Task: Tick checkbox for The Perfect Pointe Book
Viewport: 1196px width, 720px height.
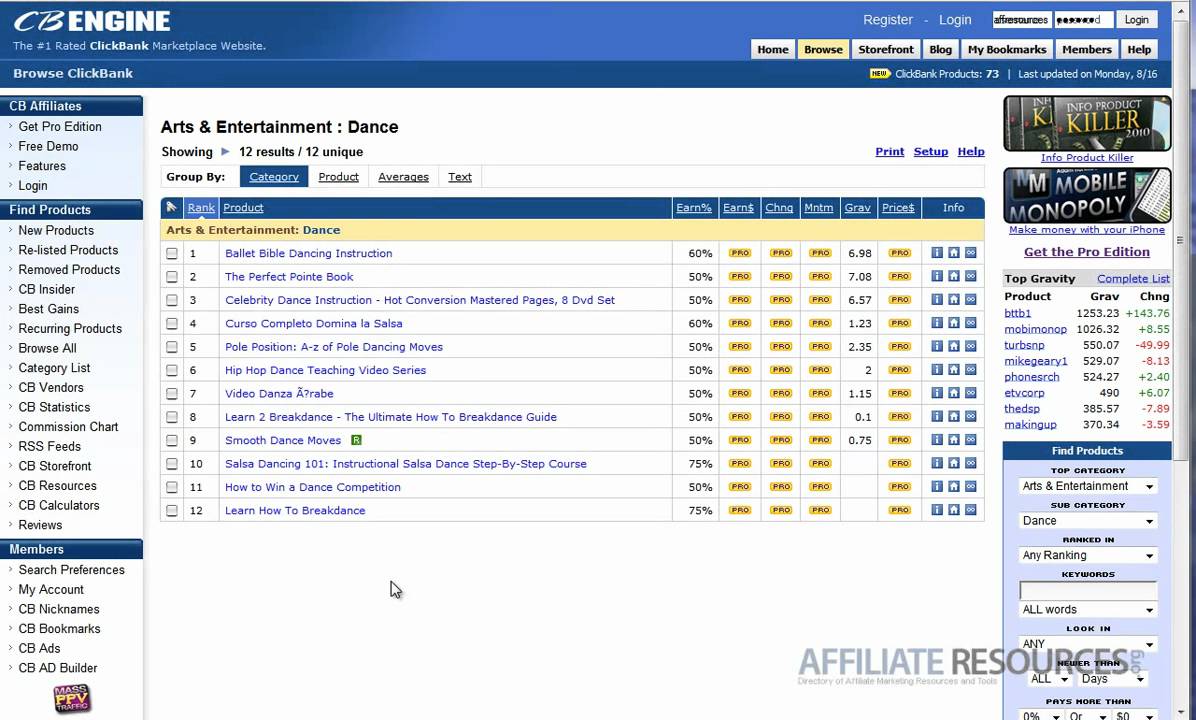Action: pos(172,277)
